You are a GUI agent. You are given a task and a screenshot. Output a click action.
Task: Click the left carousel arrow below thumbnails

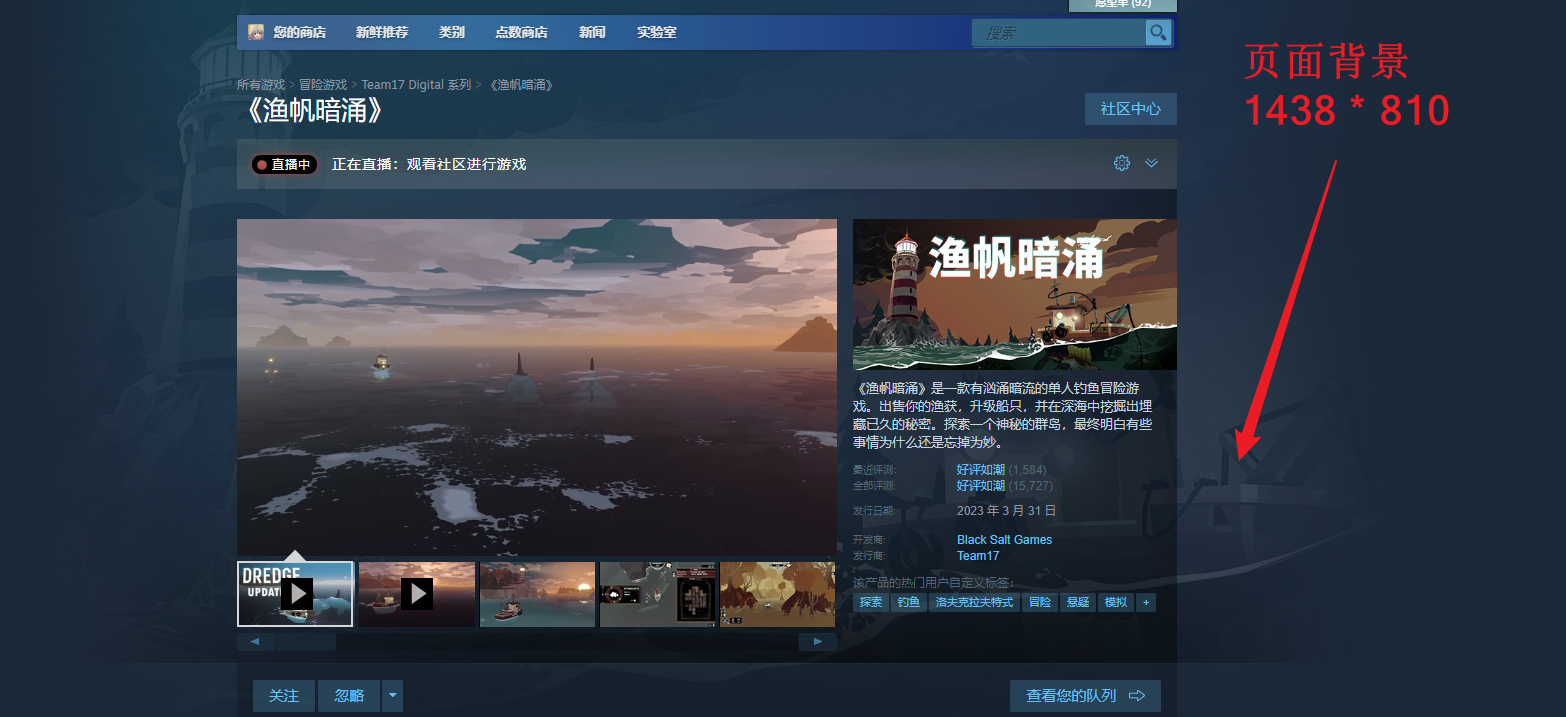click(x=255, y=641)
